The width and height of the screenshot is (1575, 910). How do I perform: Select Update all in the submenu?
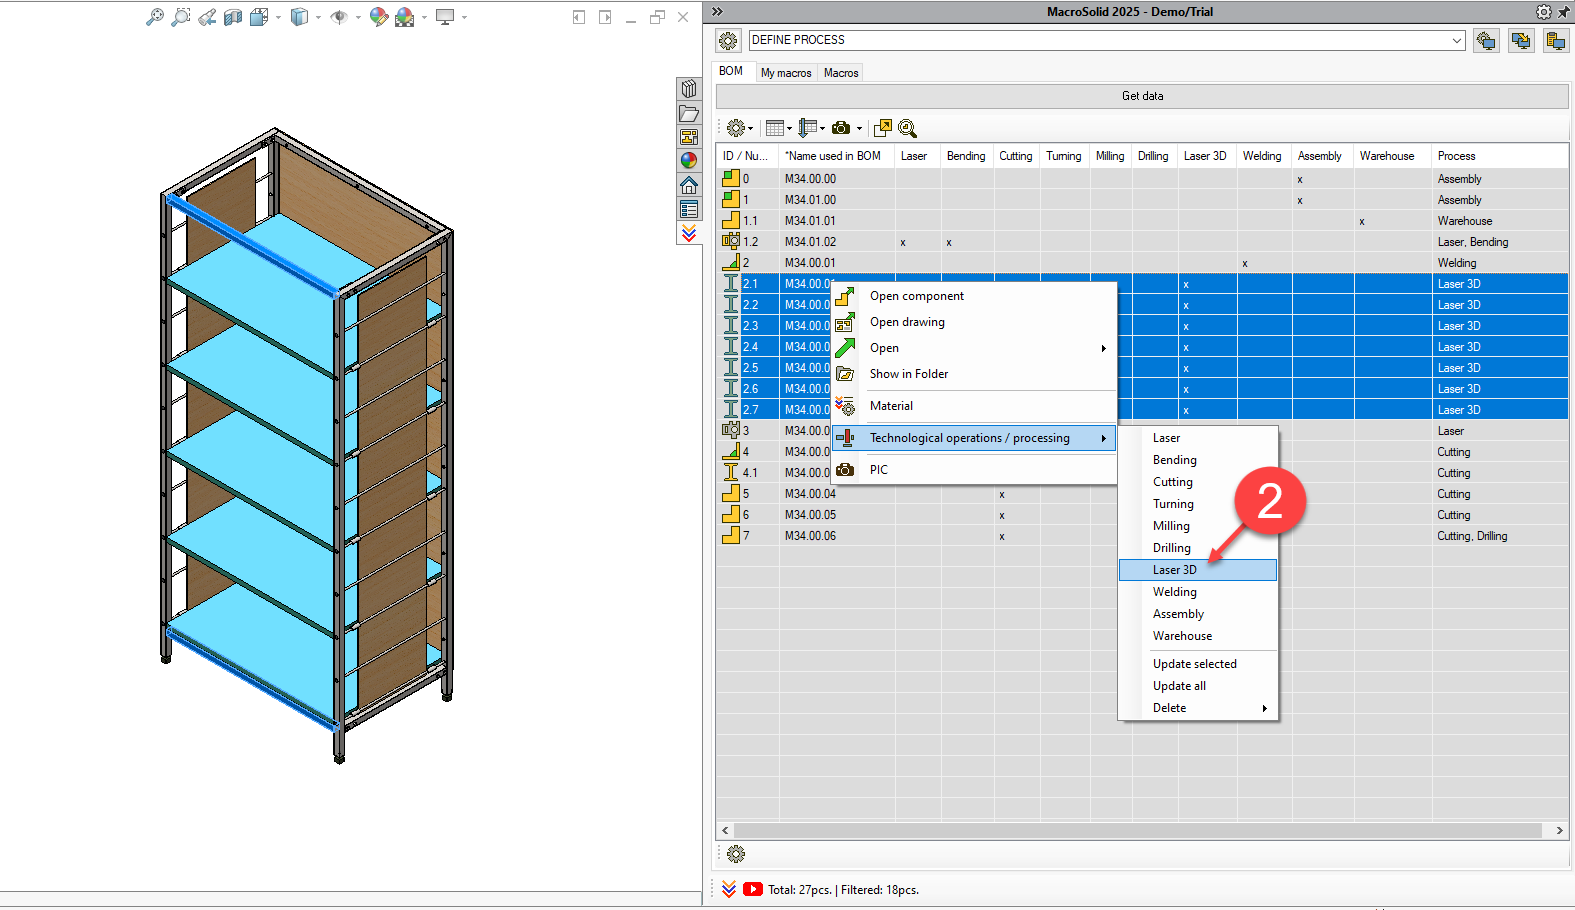click(x=1198, y=686)
